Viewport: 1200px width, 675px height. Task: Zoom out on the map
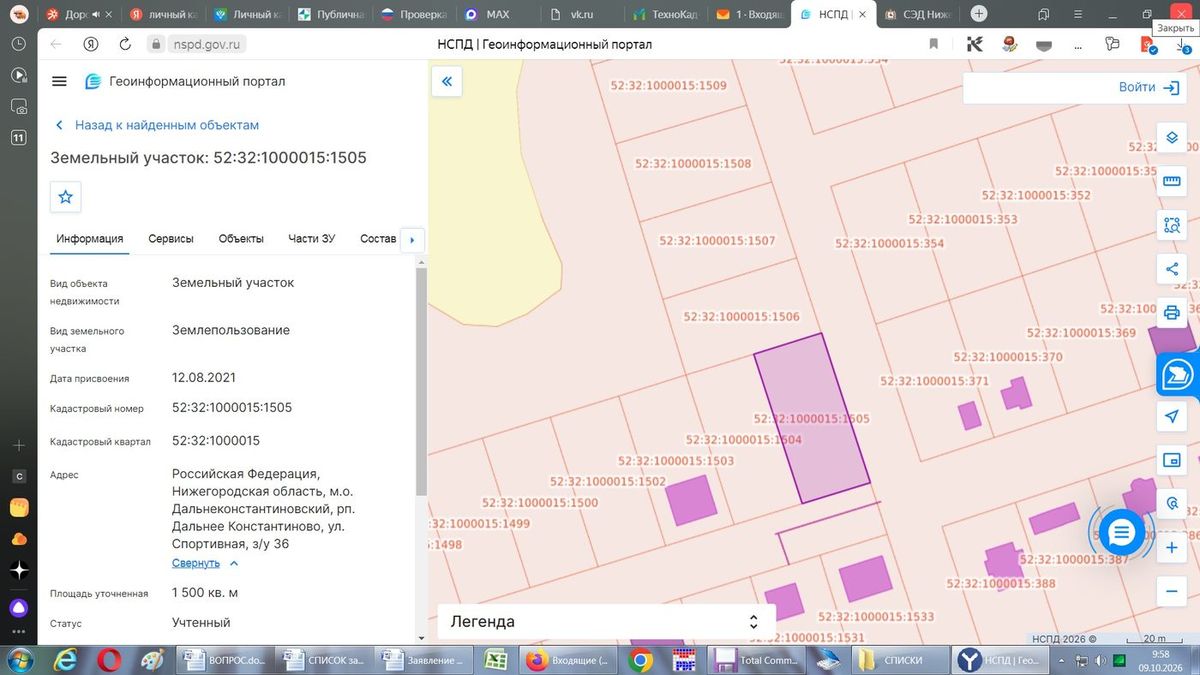[x=1172, y=592]
